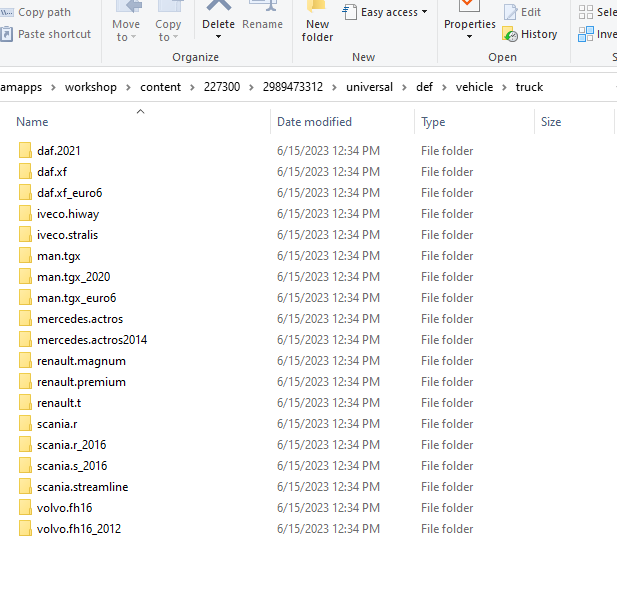Click the mercedes.actros2014 folder name
This screenshot has width=617, height=595.
[92, 340]
